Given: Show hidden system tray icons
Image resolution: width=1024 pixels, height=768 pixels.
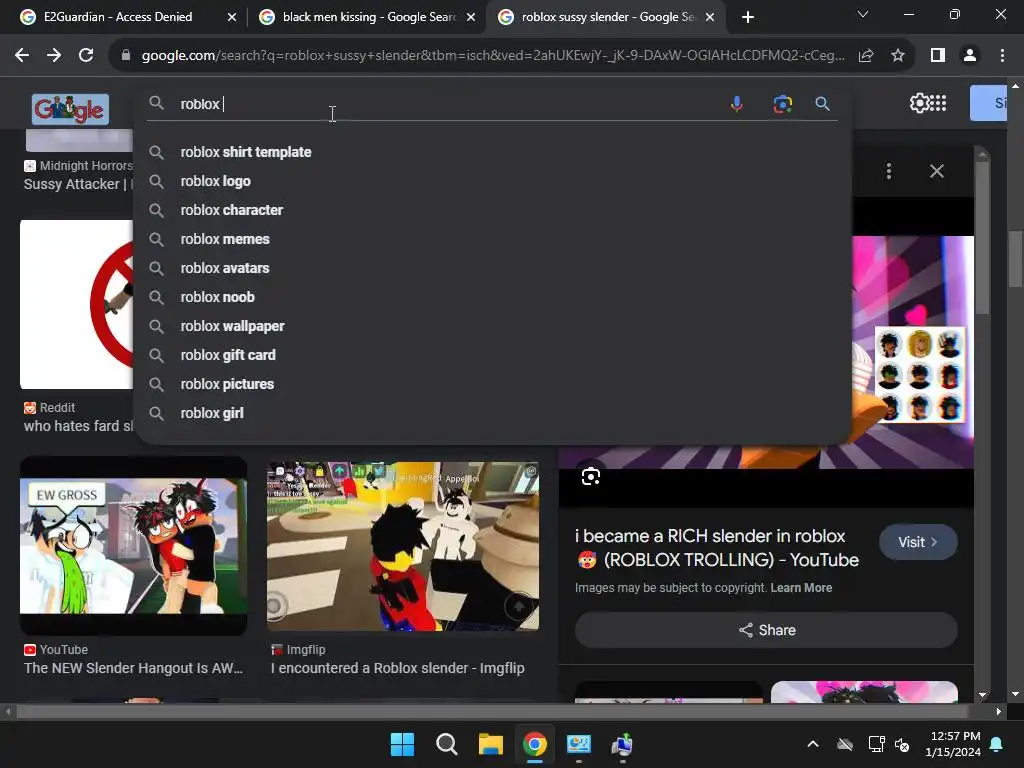Looking at the screenshot, I should (x=812, y=744).
